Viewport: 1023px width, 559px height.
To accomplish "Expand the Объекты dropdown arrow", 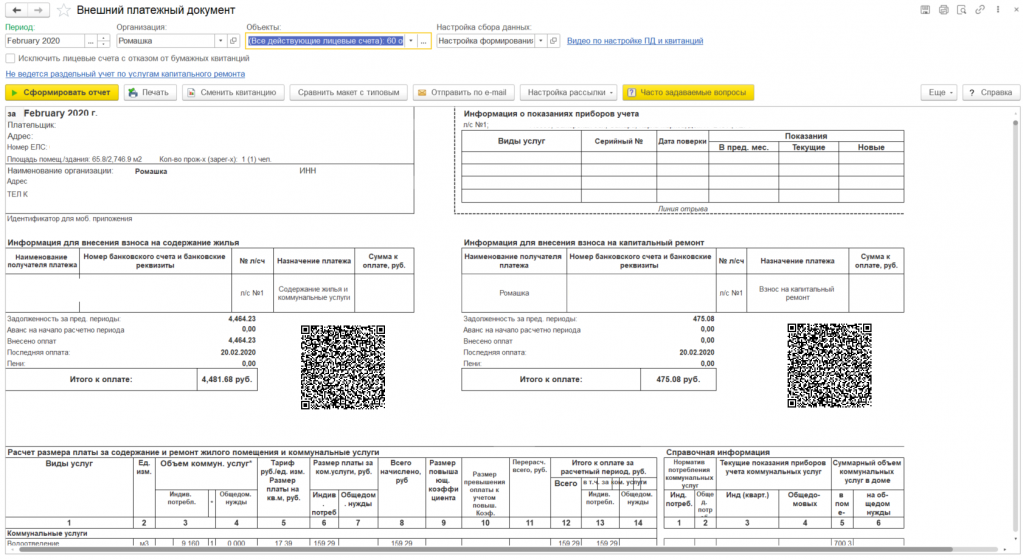I will [x=411, y=40].
